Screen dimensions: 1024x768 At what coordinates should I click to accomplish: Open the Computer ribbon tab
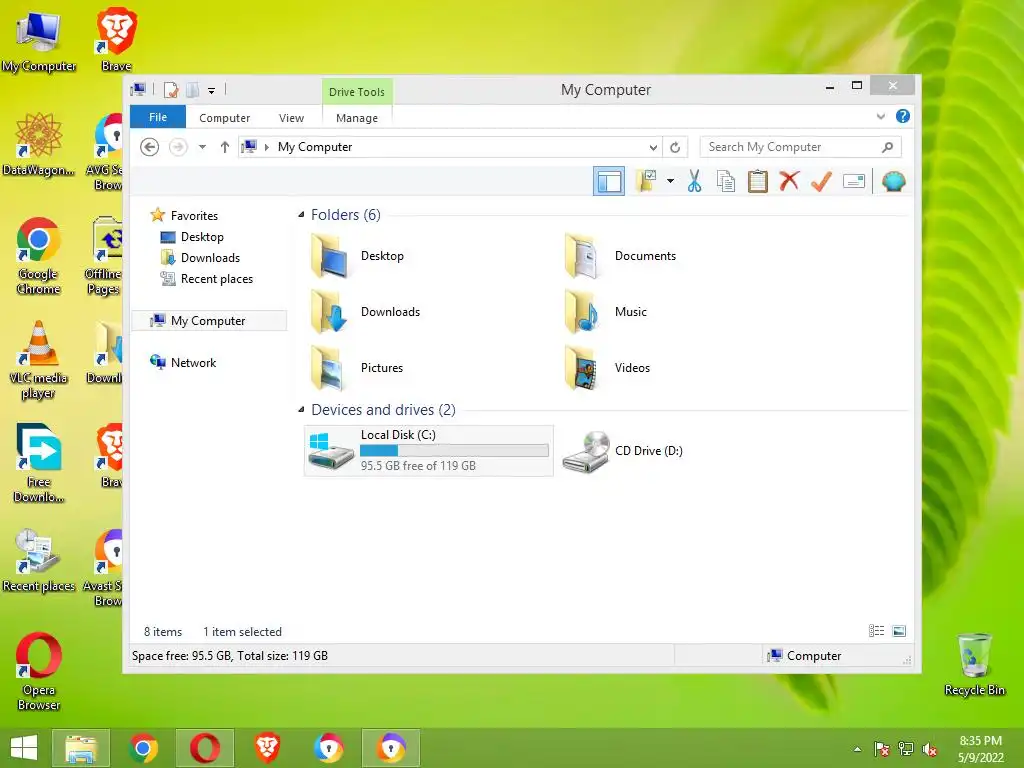(225, 118)
